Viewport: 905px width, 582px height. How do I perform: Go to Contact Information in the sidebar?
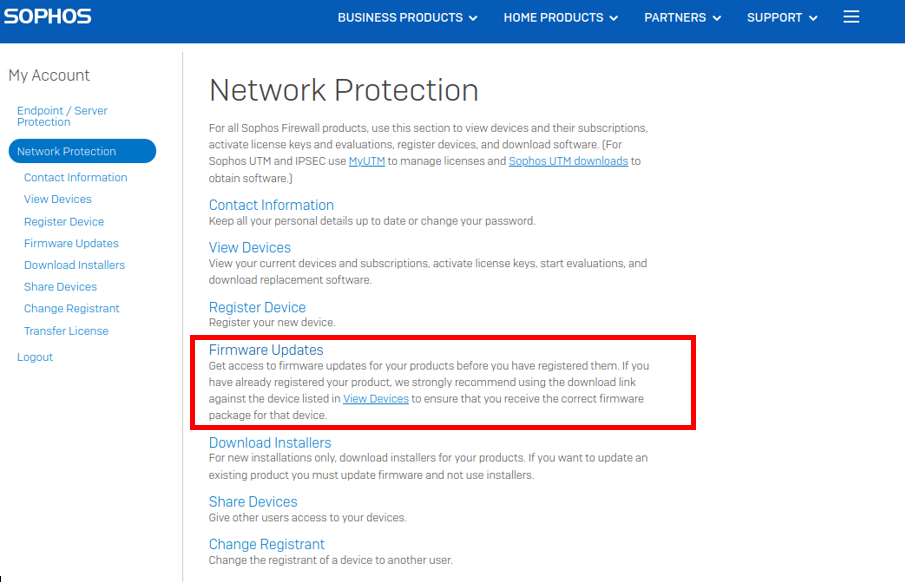tap(76, 177)
